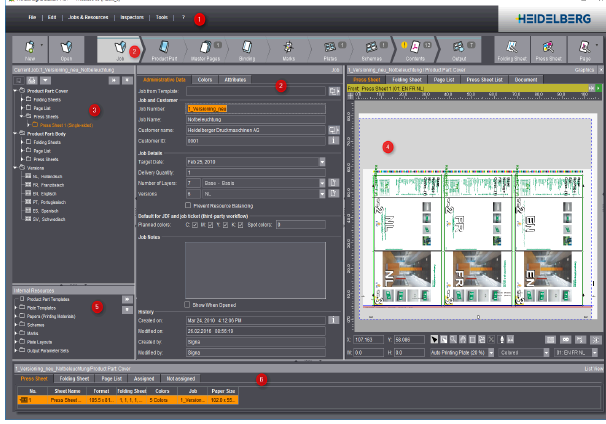This screenshot has height=424, width=606.
Task: Open the File menu
Action: [x=32, y=17]
